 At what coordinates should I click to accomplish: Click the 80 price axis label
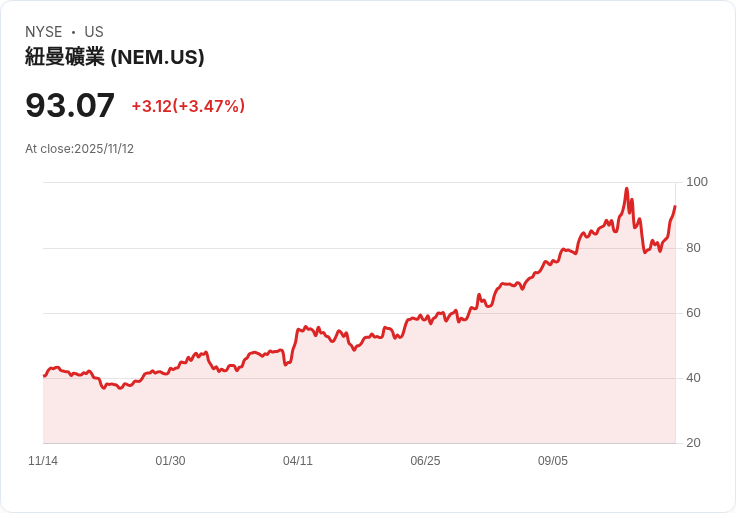click(x=693, y=248)
